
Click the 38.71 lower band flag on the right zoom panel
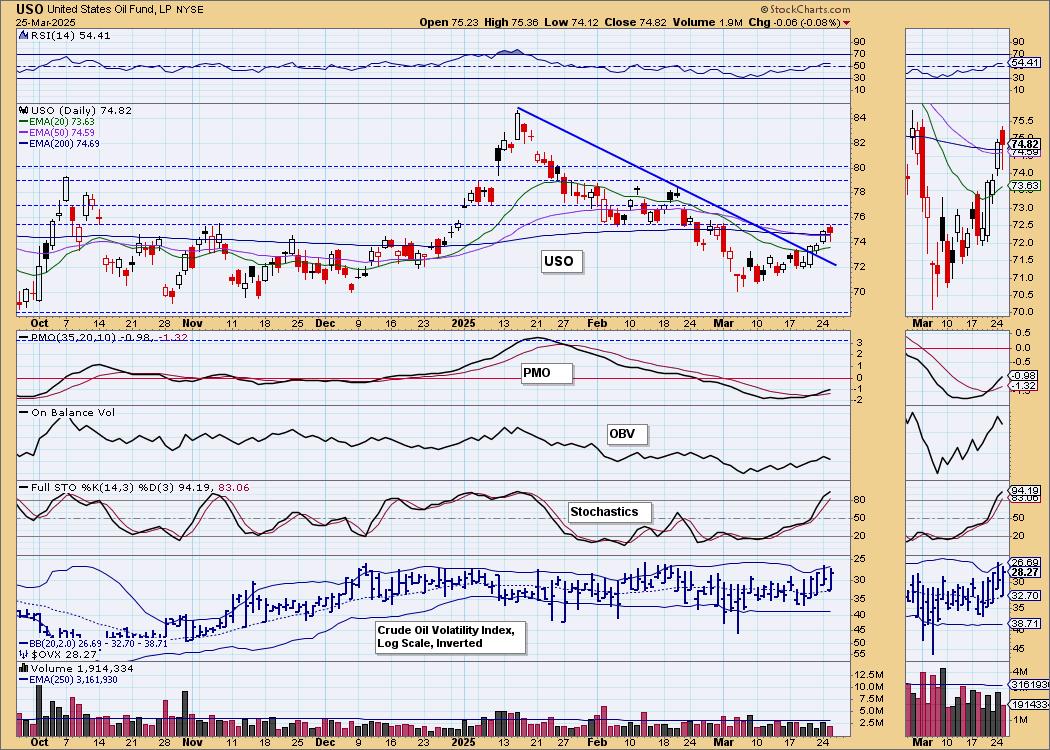click(1026, 623)
